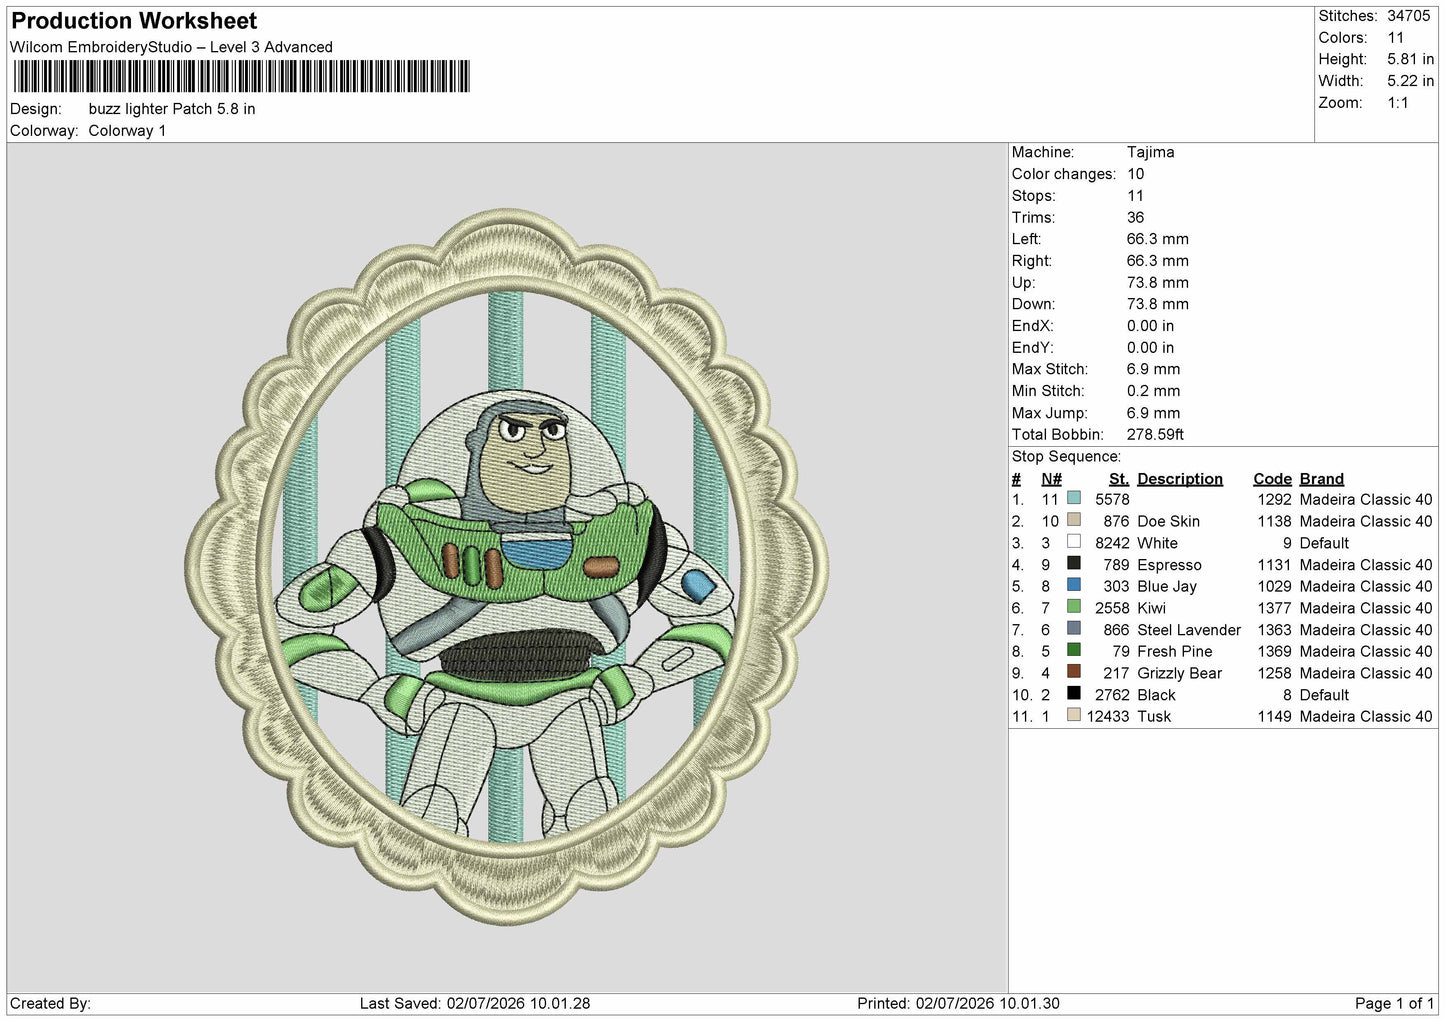Click the Grizzly Bear color swatch
The image size is (1445, 1021).
[1074, 672]
